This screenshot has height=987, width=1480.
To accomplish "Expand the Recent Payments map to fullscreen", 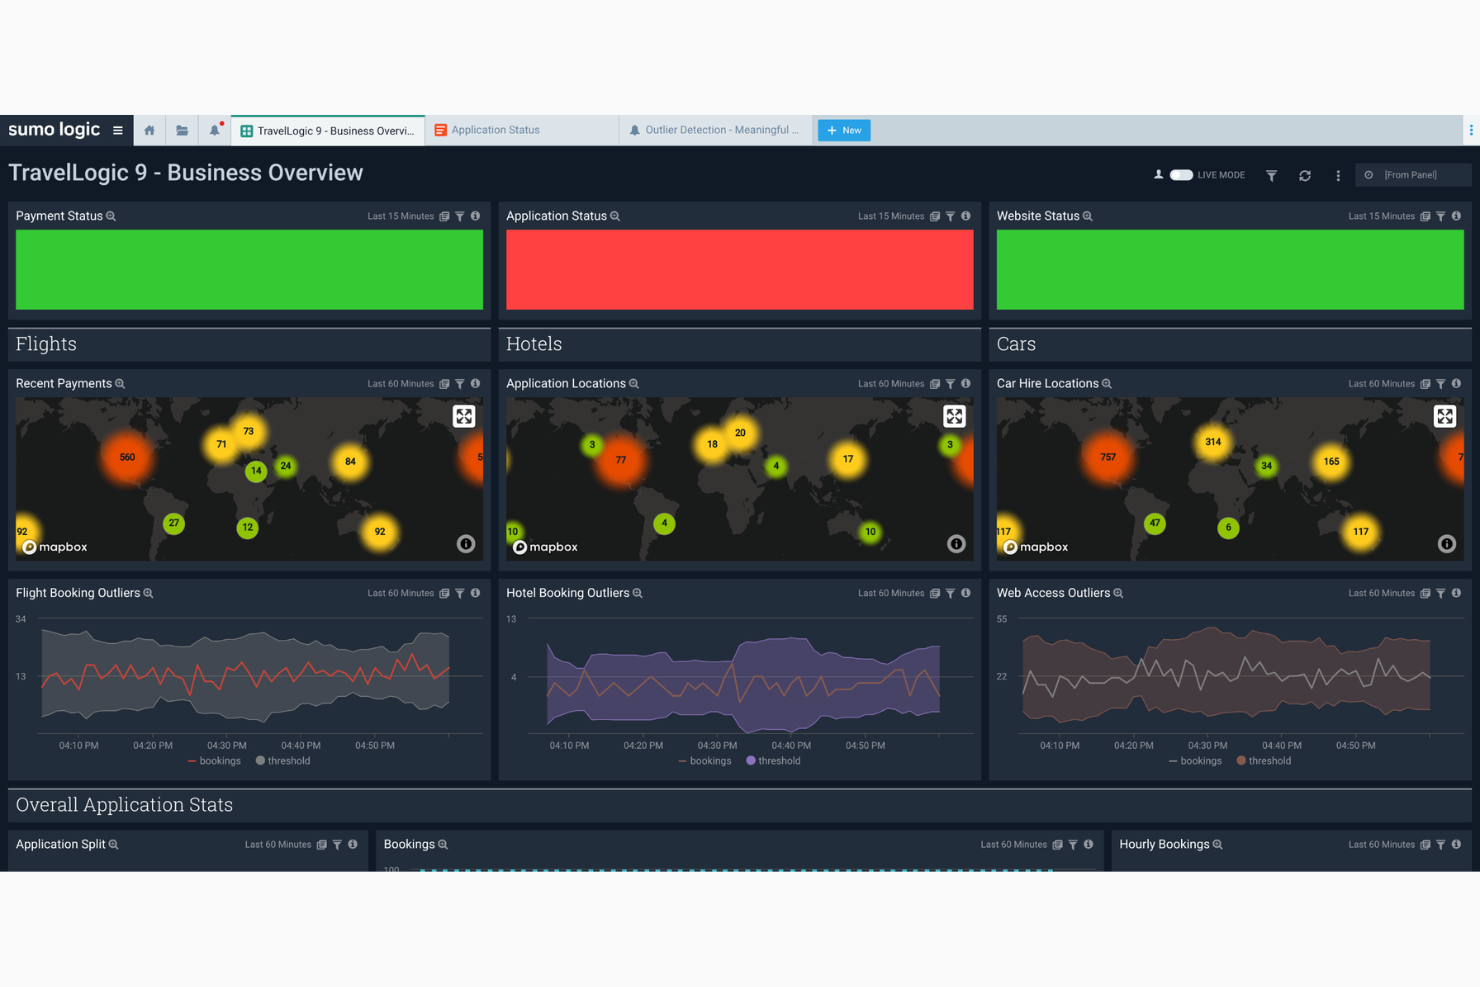I will click(x=464, y=416).
